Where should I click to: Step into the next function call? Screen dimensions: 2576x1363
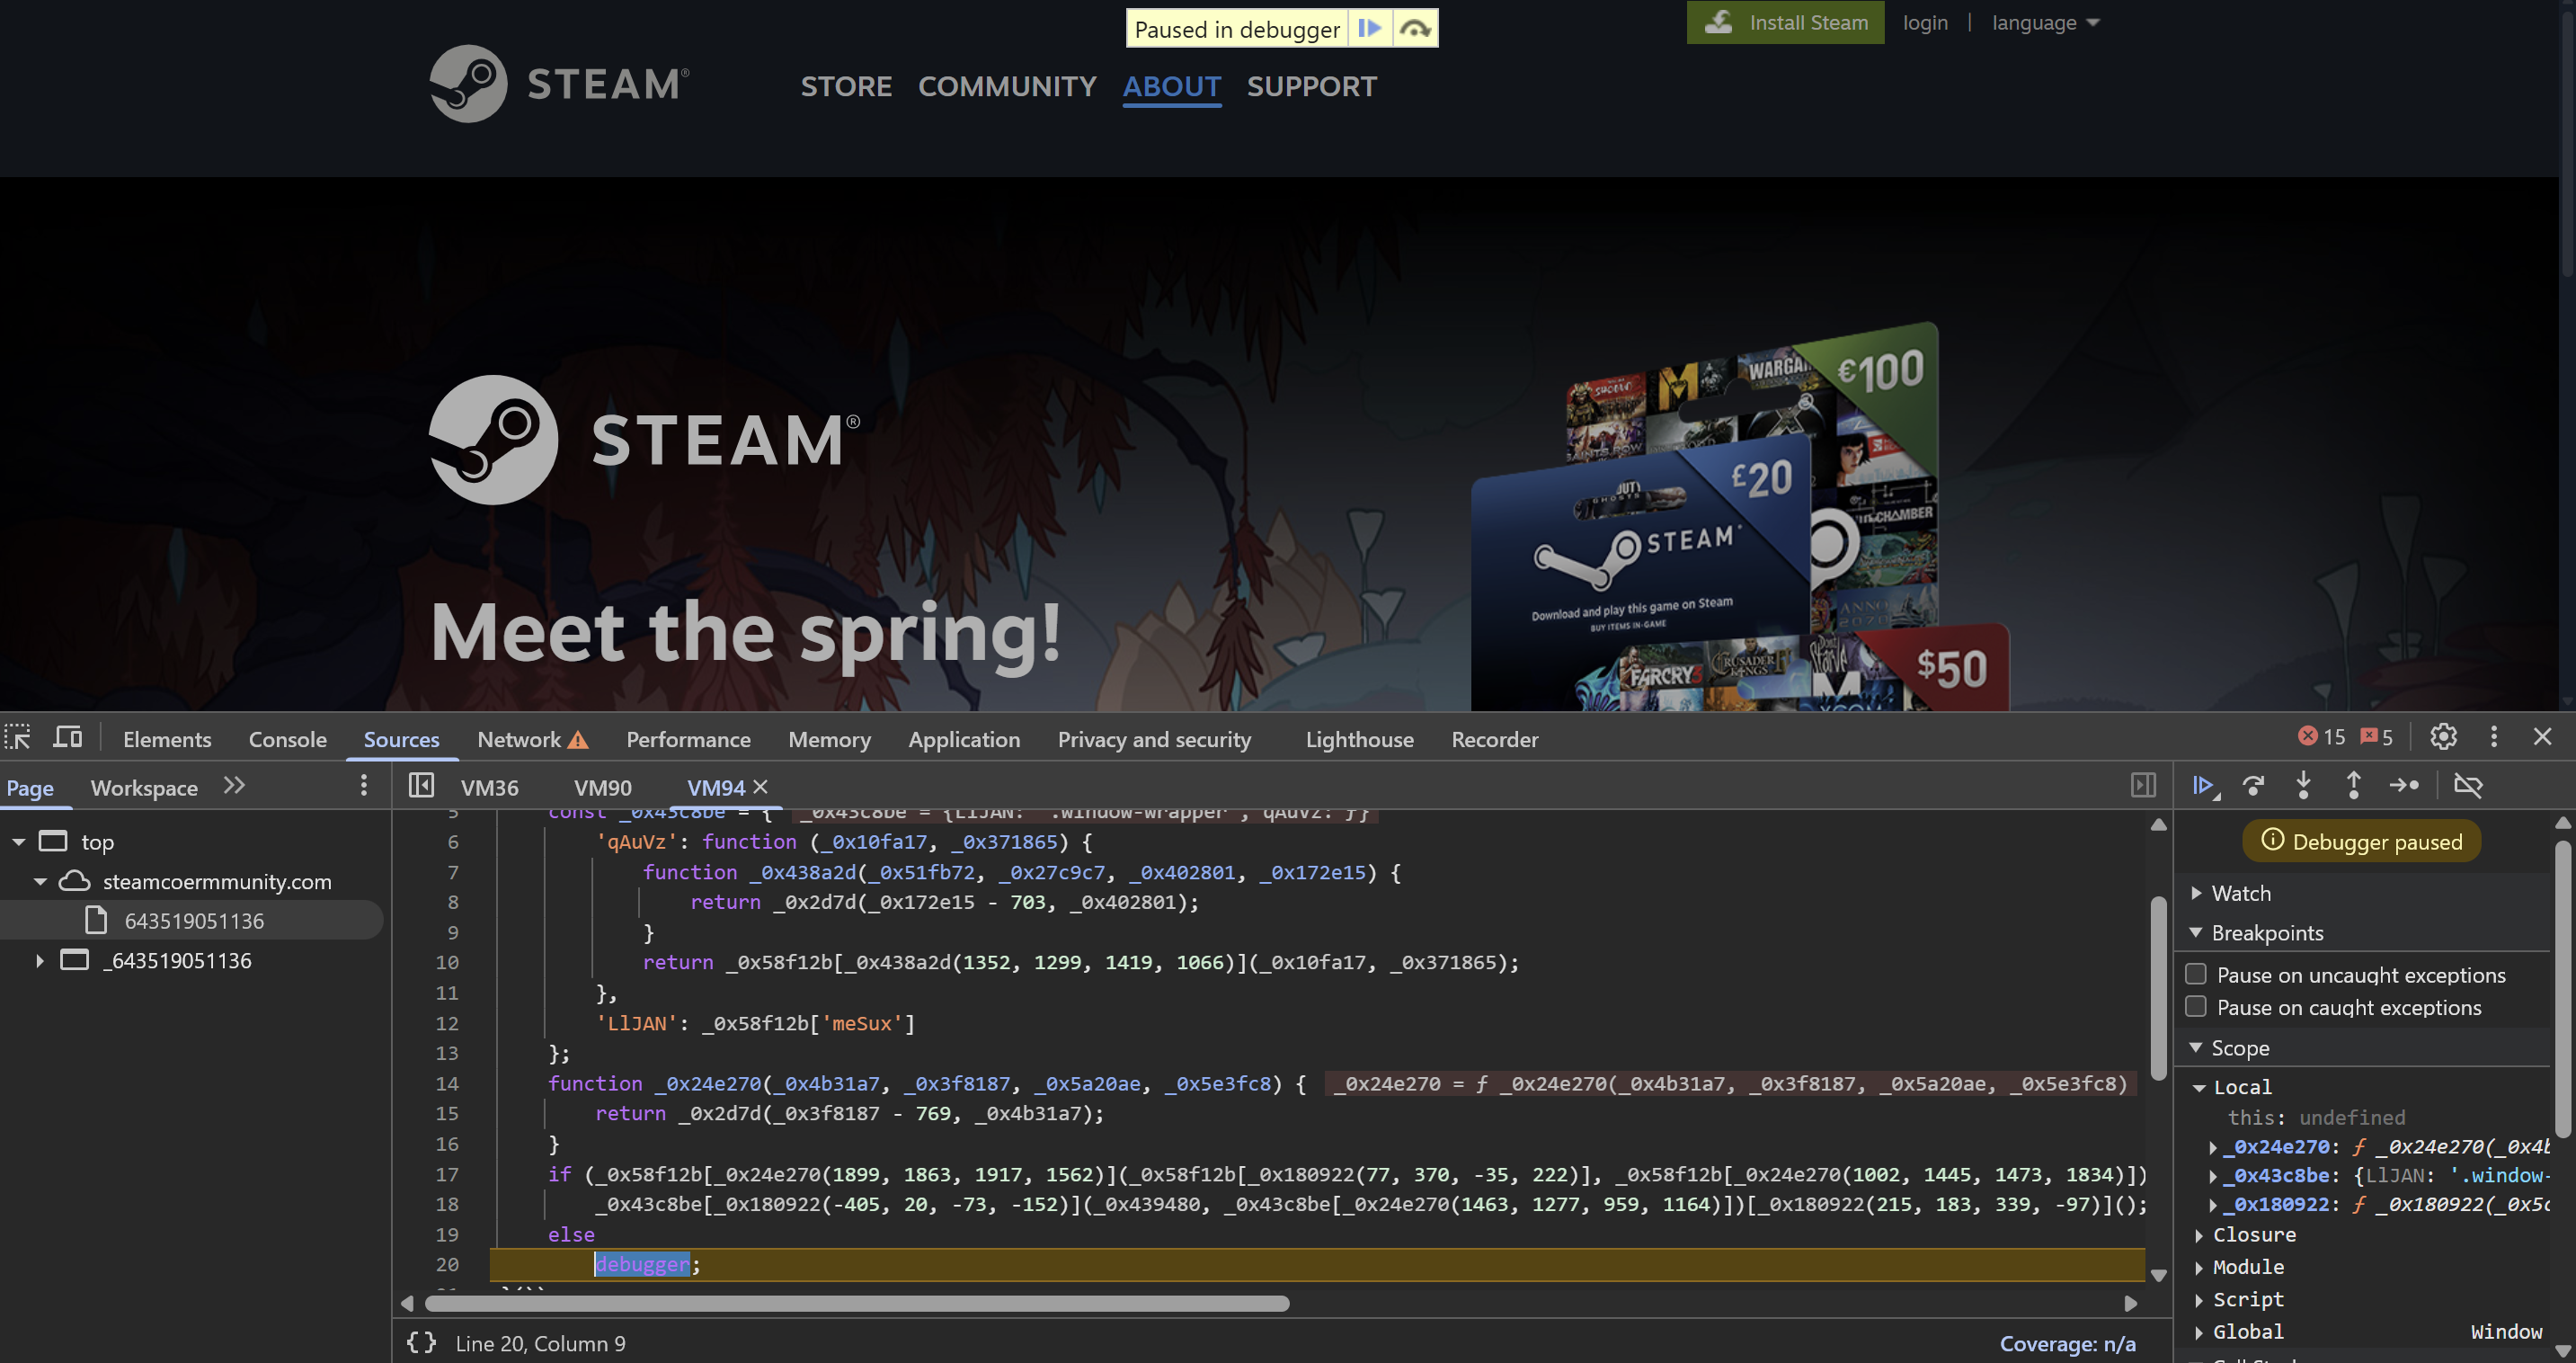point(2304,786)
